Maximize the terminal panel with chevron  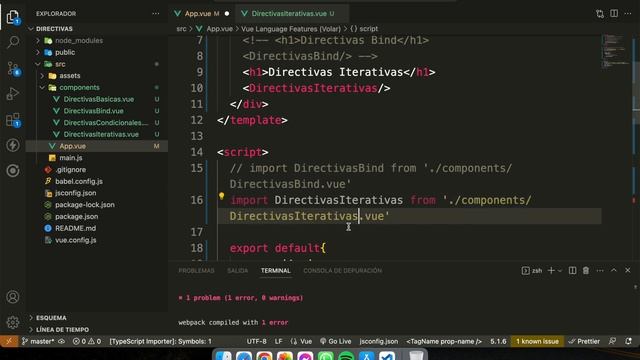tap(613, 270)
